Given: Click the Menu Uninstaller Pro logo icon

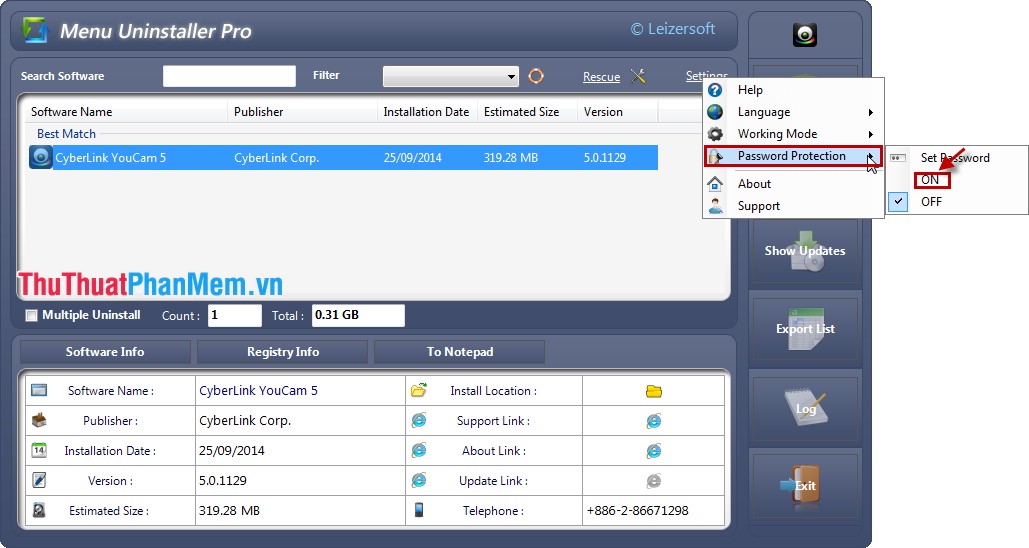Looking at the screenshot, I should [x=35, y=30].
